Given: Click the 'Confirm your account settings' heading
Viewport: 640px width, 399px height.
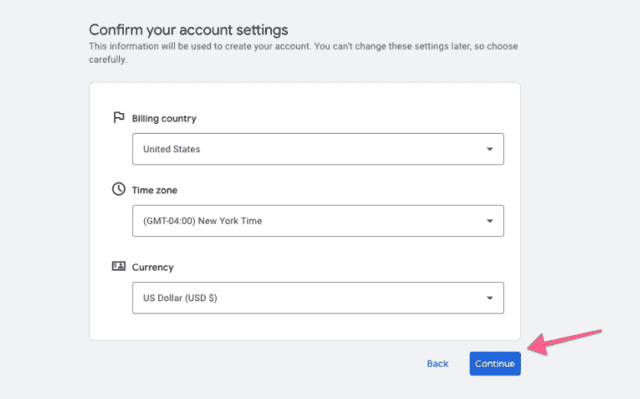Looking at the screenshot, I should pos(189,30).
